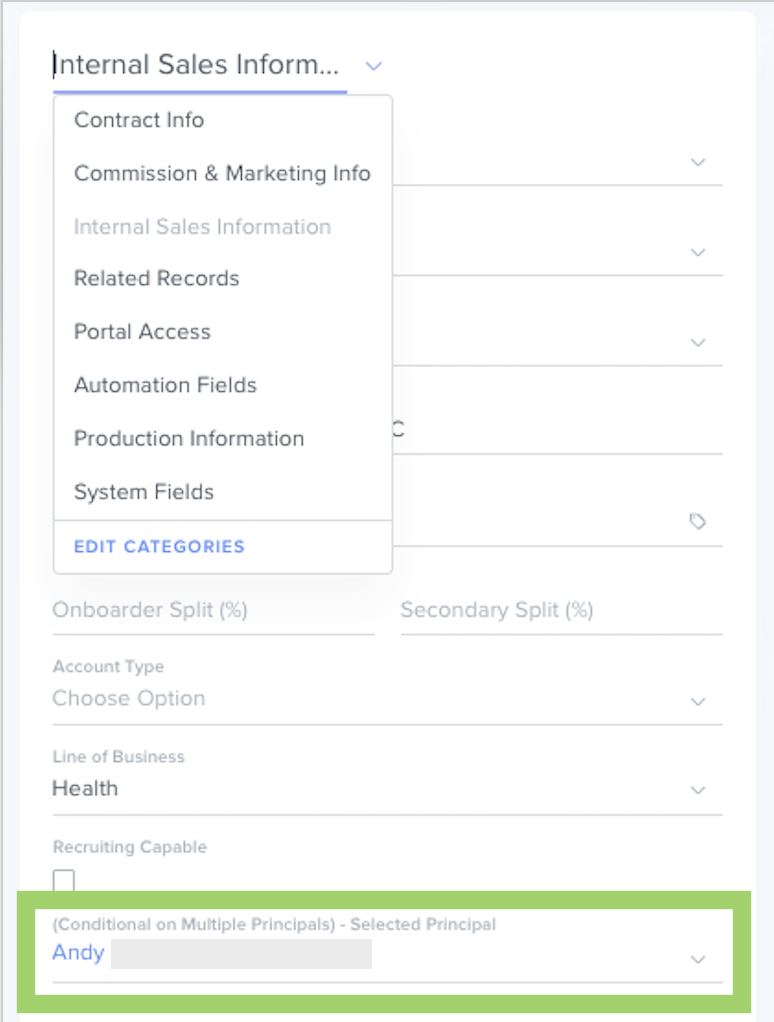Click the tag icon on the right
This screenshot has height=1022, width=774.
pyautogui.click(x=697, y=521)
